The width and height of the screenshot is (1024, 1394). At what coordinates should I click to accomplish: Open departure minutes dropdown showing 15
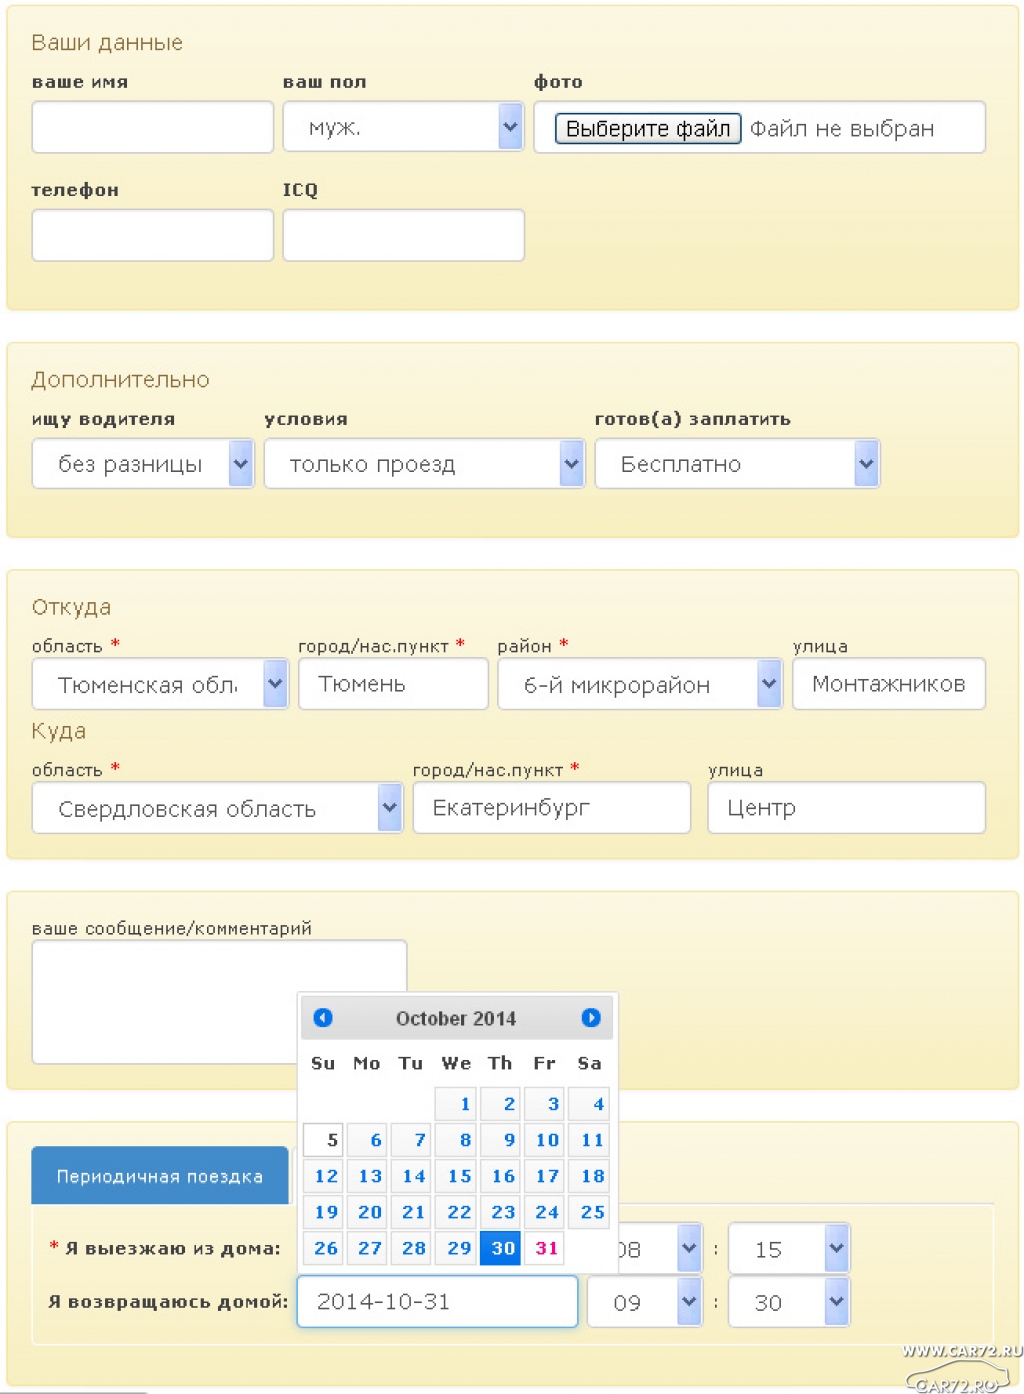pos(789,1249)
